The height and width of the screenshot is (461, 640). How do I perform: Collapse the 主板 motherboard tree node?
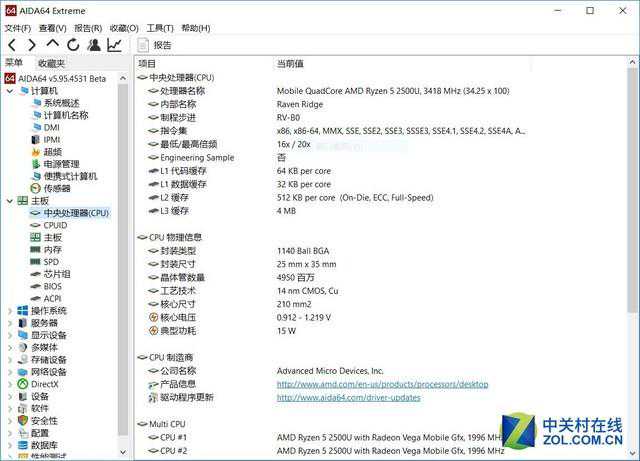coord(10,201)
